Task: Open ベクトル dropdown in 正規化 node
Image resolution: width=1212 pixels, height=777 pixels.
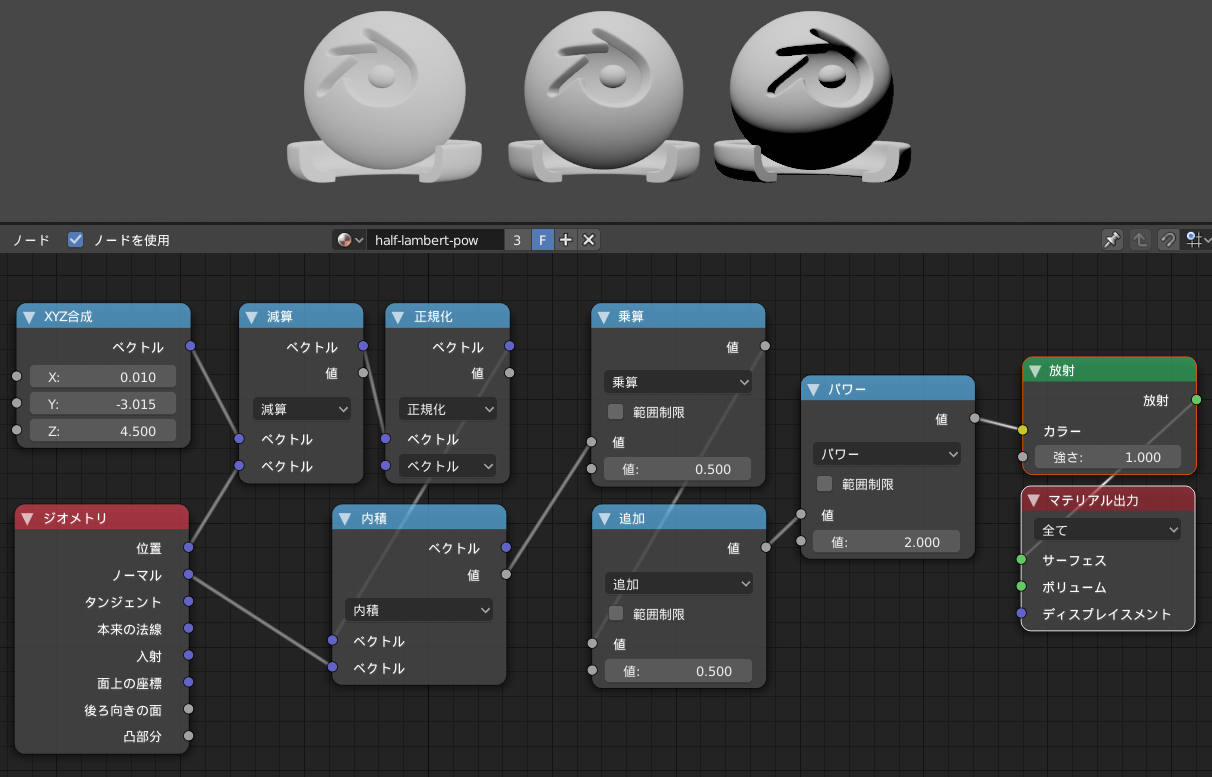Action: coord(448,466)
